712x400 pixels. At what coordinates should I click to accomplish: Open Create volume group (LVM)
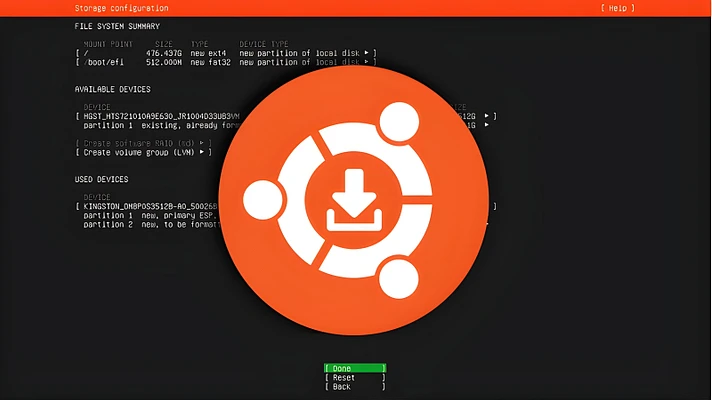coord(143,152)
